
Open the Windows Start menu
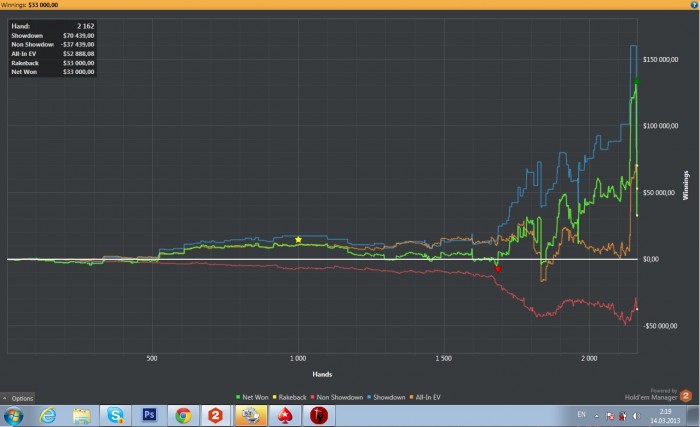(x=13, y=416)
